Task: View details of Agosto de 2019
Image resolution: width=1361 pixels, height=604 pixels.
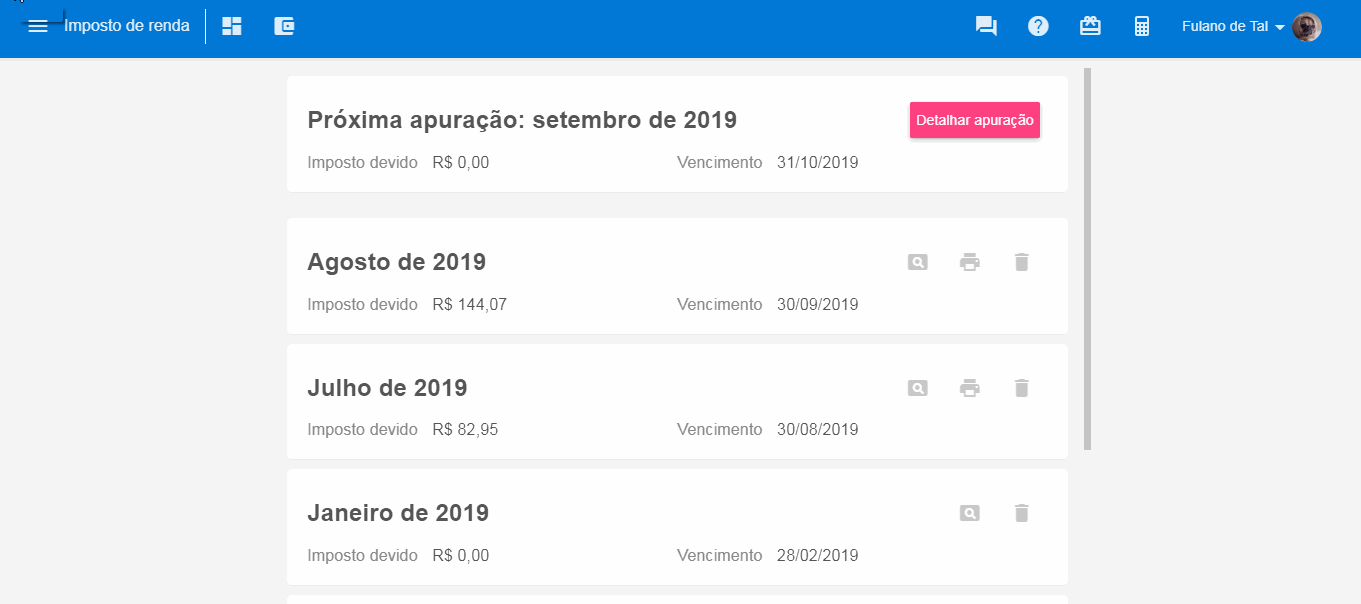Action: 917,262
